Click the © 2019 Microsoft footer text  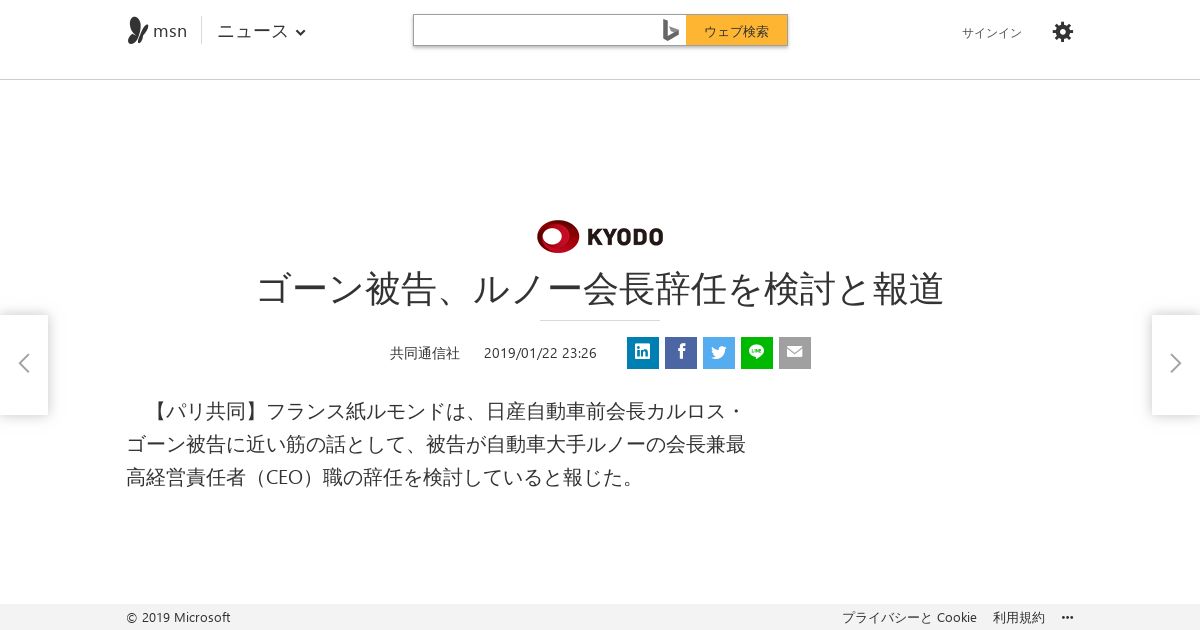[x=178, y=618]
